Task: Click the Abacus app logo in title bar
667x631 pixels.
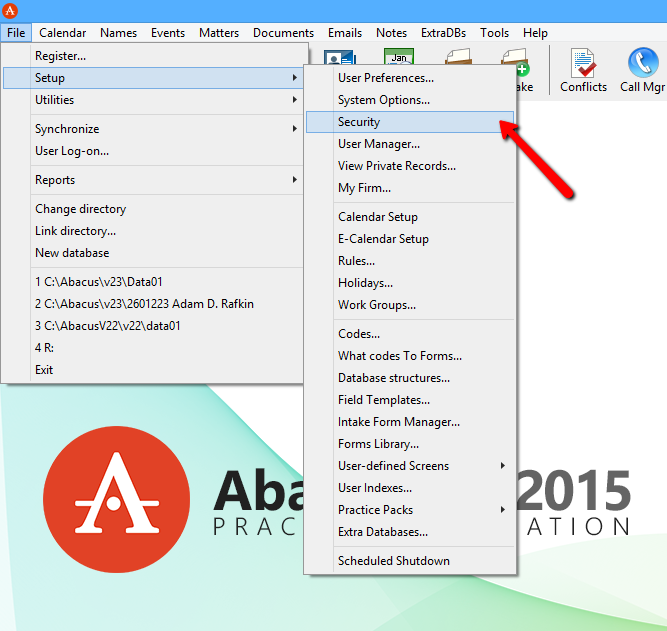Action: pos(10,11)
